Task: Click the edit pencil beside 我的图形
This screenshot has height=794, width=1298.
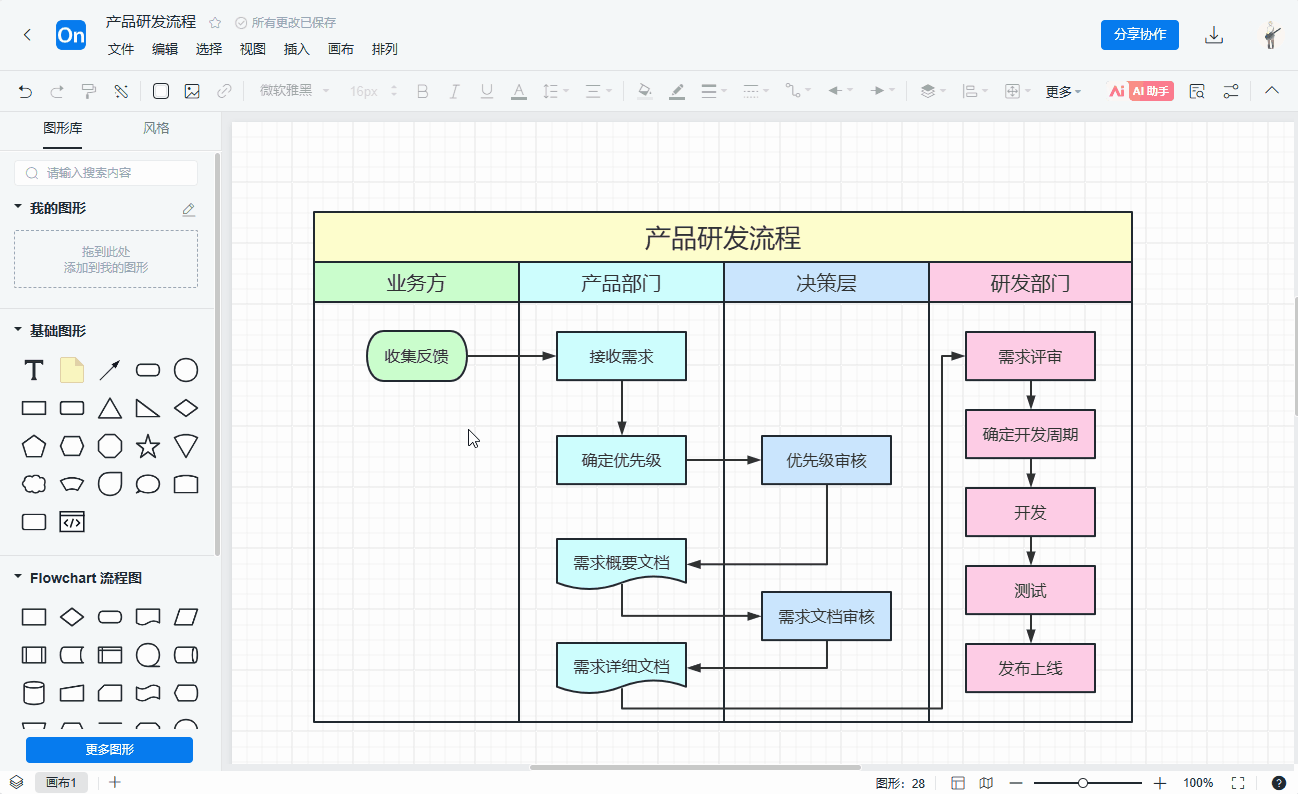Action: click(x=189, y=209)
